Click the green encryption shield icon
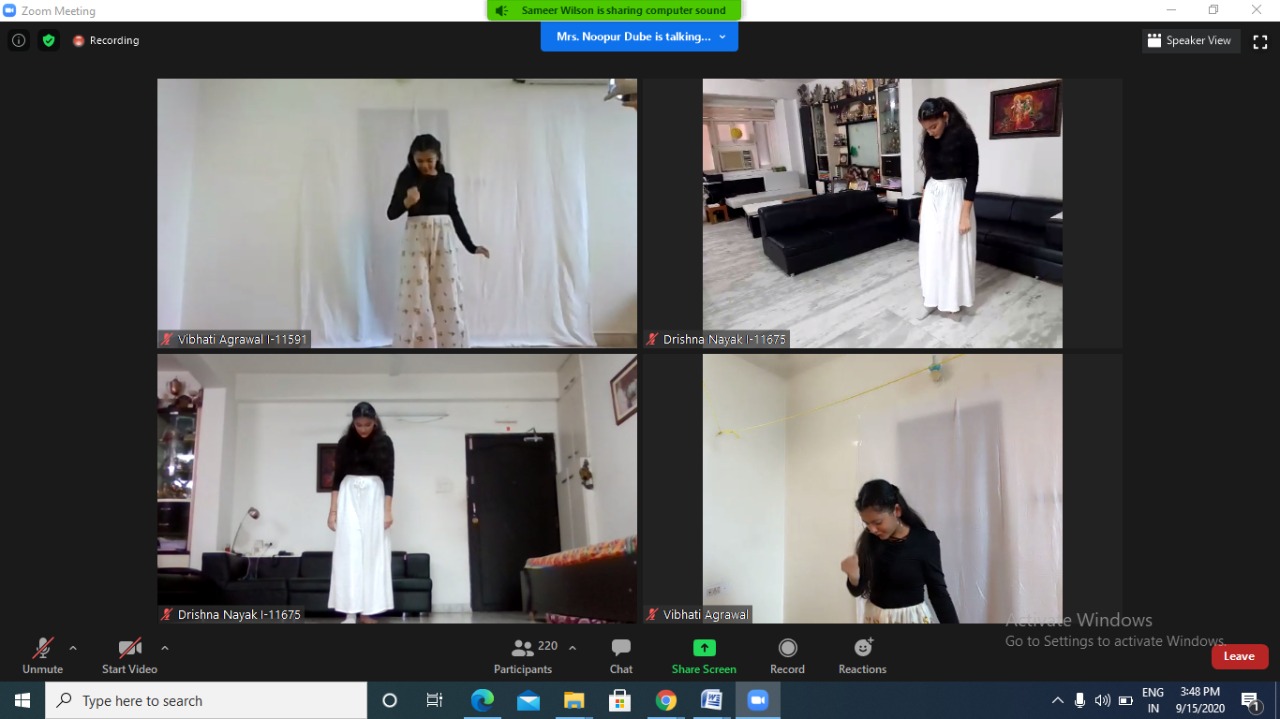This screenshot has height=719, width=1280. [49, 40]
